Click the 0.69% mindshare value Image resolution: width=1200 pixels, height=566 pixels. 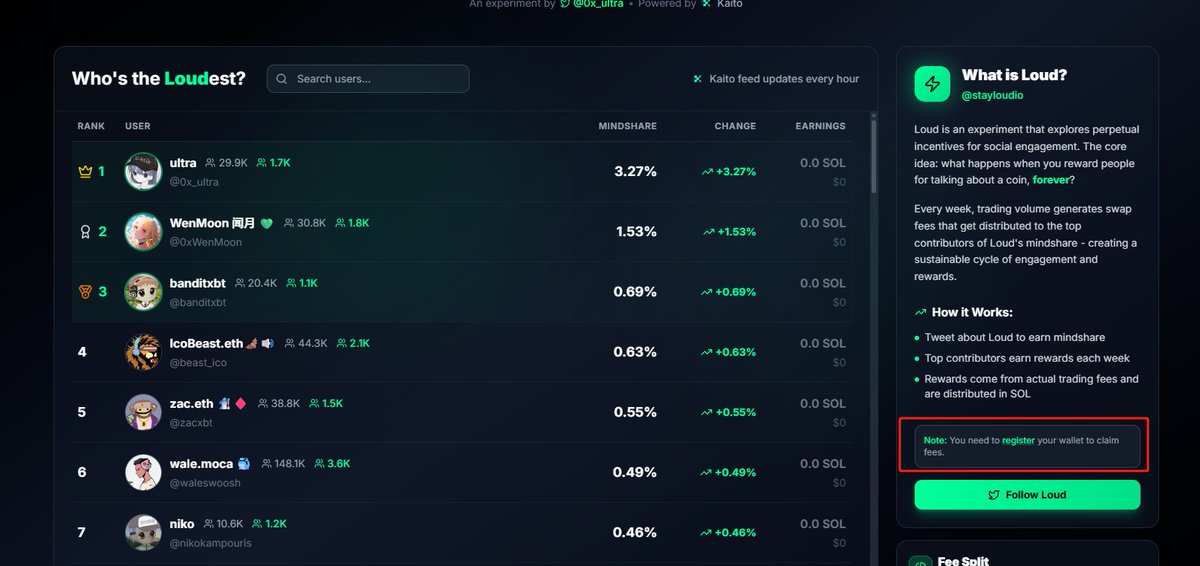(x=635, y=292)
